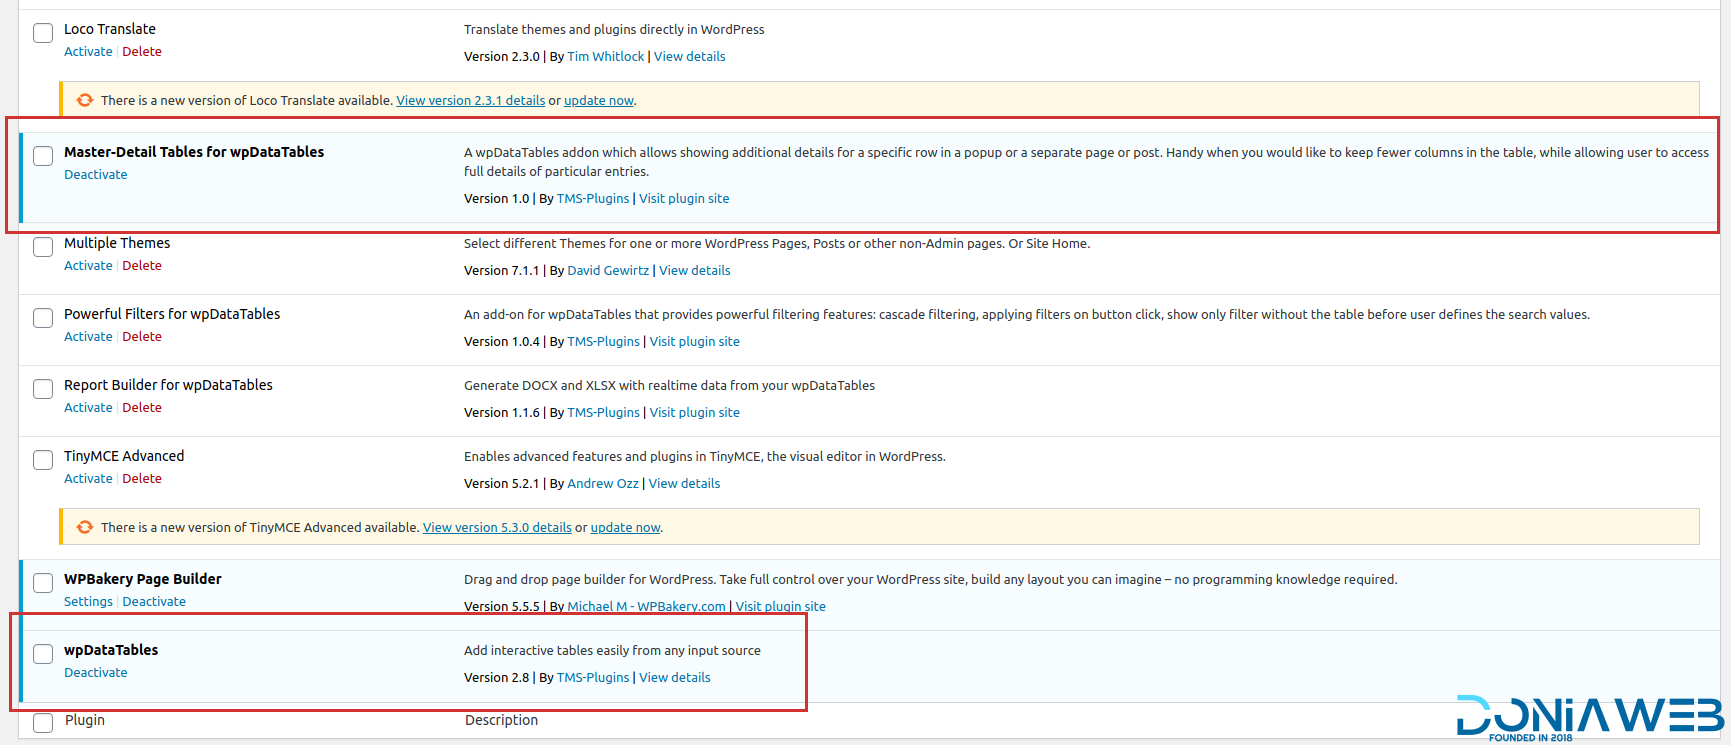1731x745 pixels.
Task: Open Michael M - WPBakery.com author link
Action: click(646, 607)
